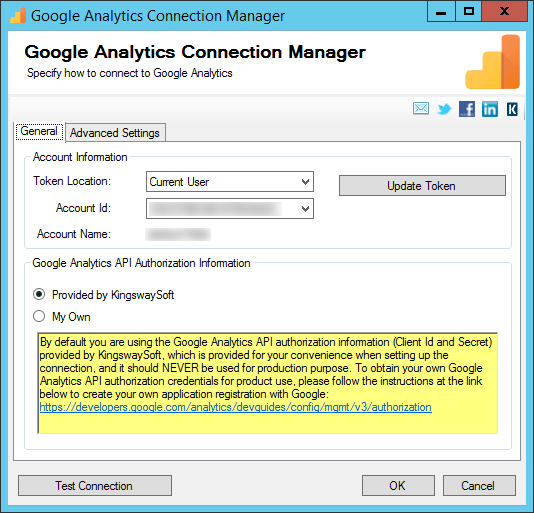Open the developers.google.com authorization link
This screenshot has width=534, height=513.
coord(236,407)
